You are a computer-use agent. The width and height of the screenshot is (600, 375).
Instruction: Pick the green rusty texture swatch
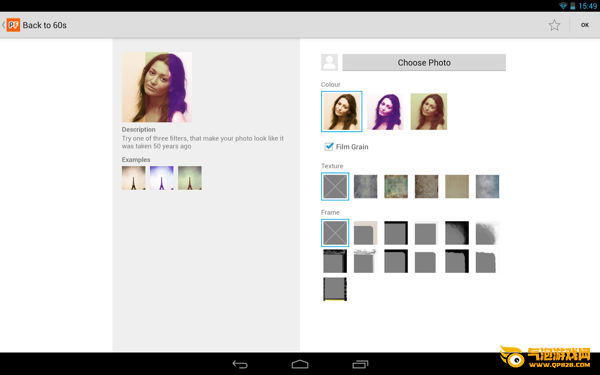396,186
